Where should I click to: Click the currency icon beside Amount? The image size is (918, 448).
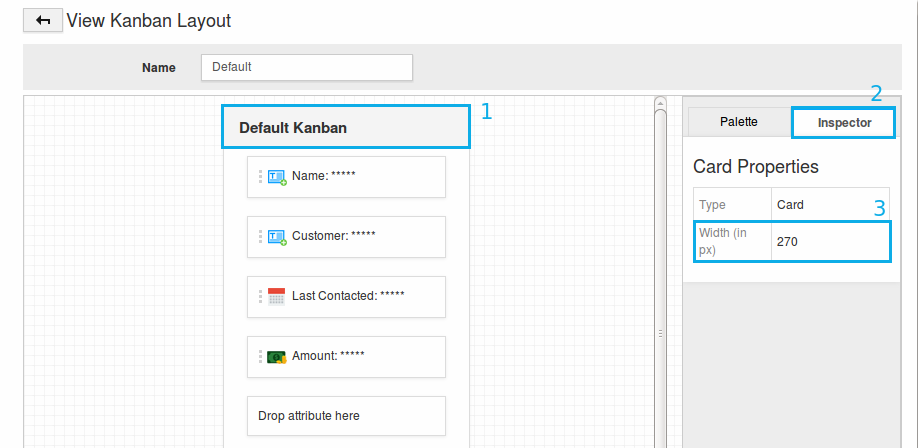[277, 356]
